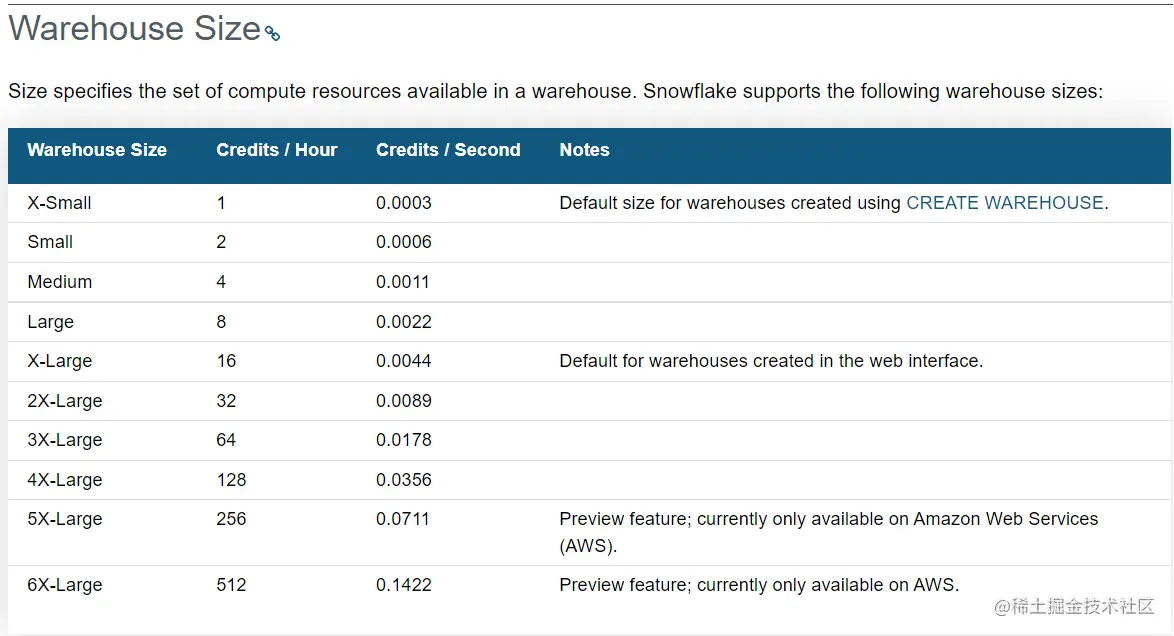Viewport: 1174px width, 636px height.
Task: Click the Credits / Hour column header
Action: point(276,150)
